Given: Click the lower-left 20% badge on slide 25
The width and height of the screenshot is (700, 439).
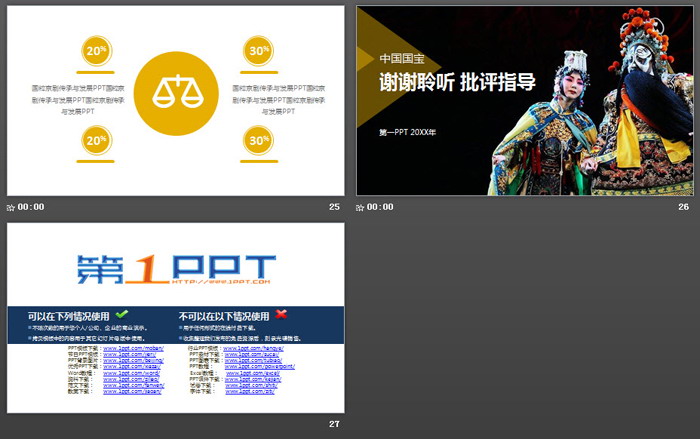Looking at the screenshot, I should pos(96,141).
